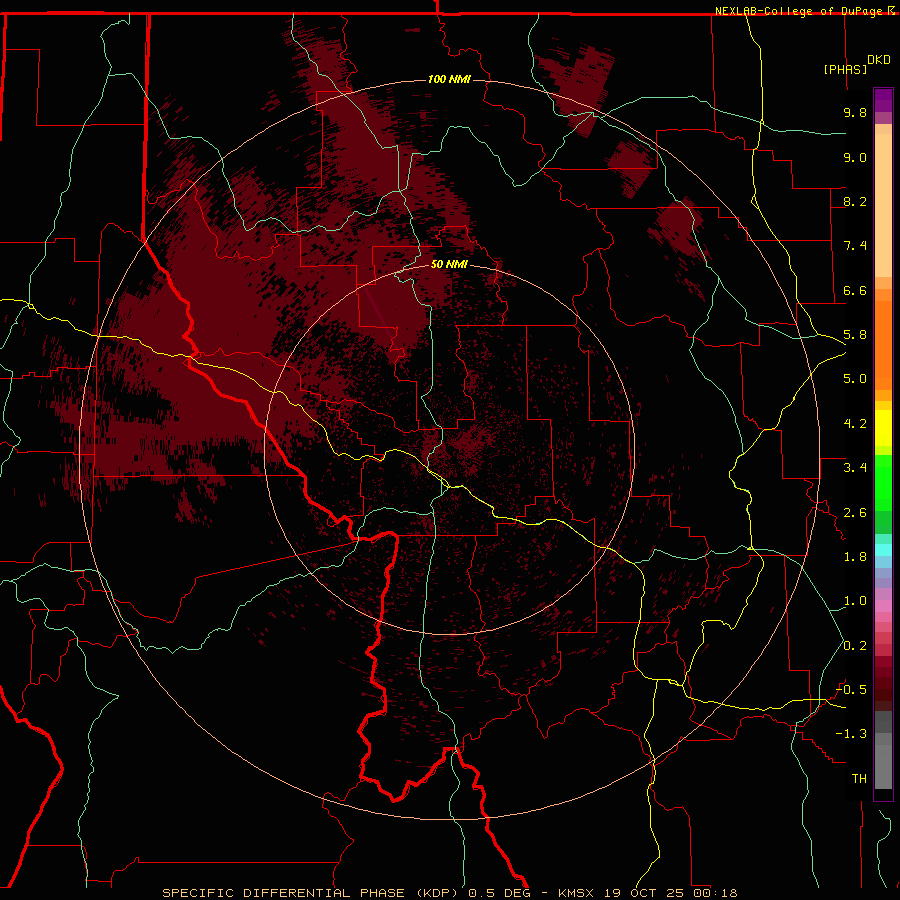Click the 50 NMI range ring label
Image resolution: width=900 pixels, height=900 pixels.
[x=449, y=264]
